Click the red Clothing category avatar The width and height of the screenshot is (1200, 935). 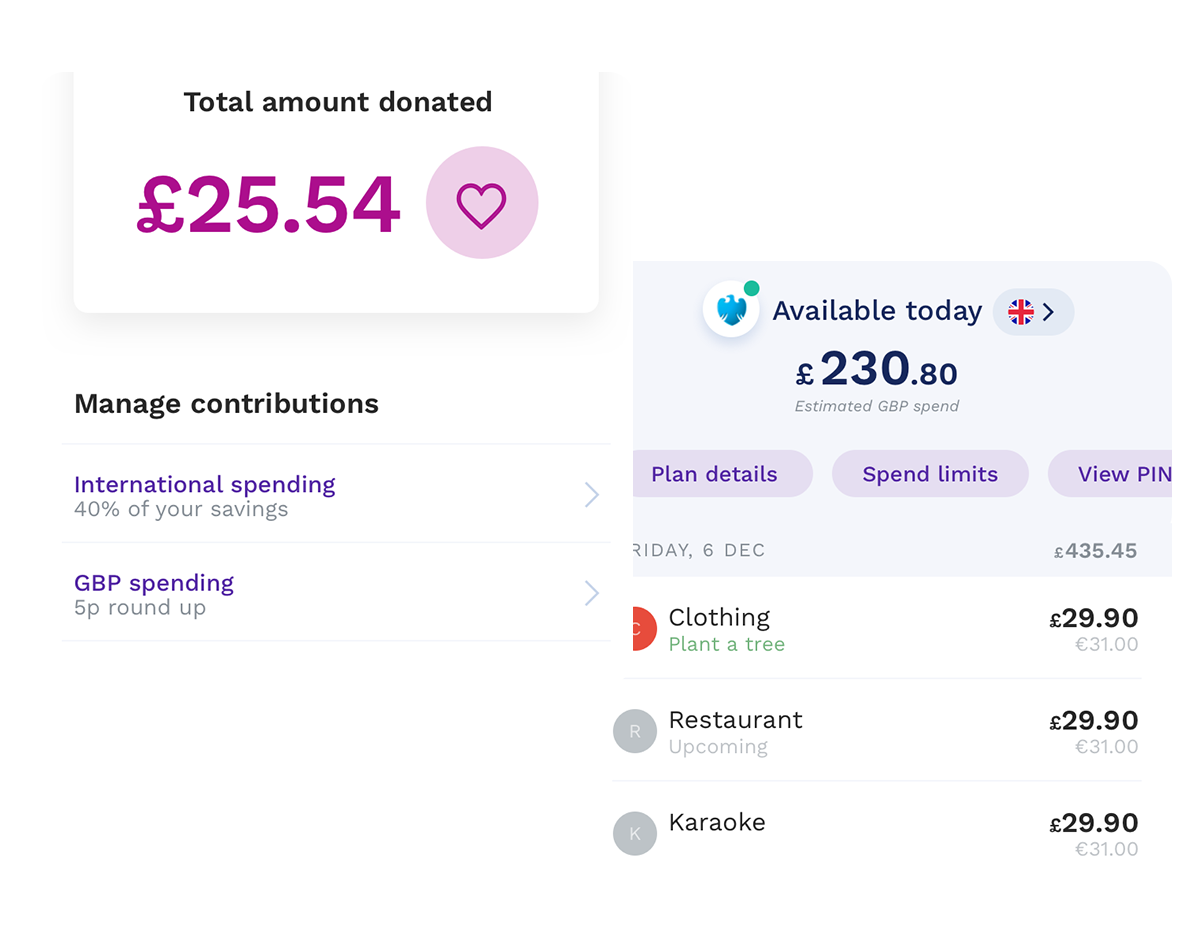pyautogui.click(x=645, y=629)
